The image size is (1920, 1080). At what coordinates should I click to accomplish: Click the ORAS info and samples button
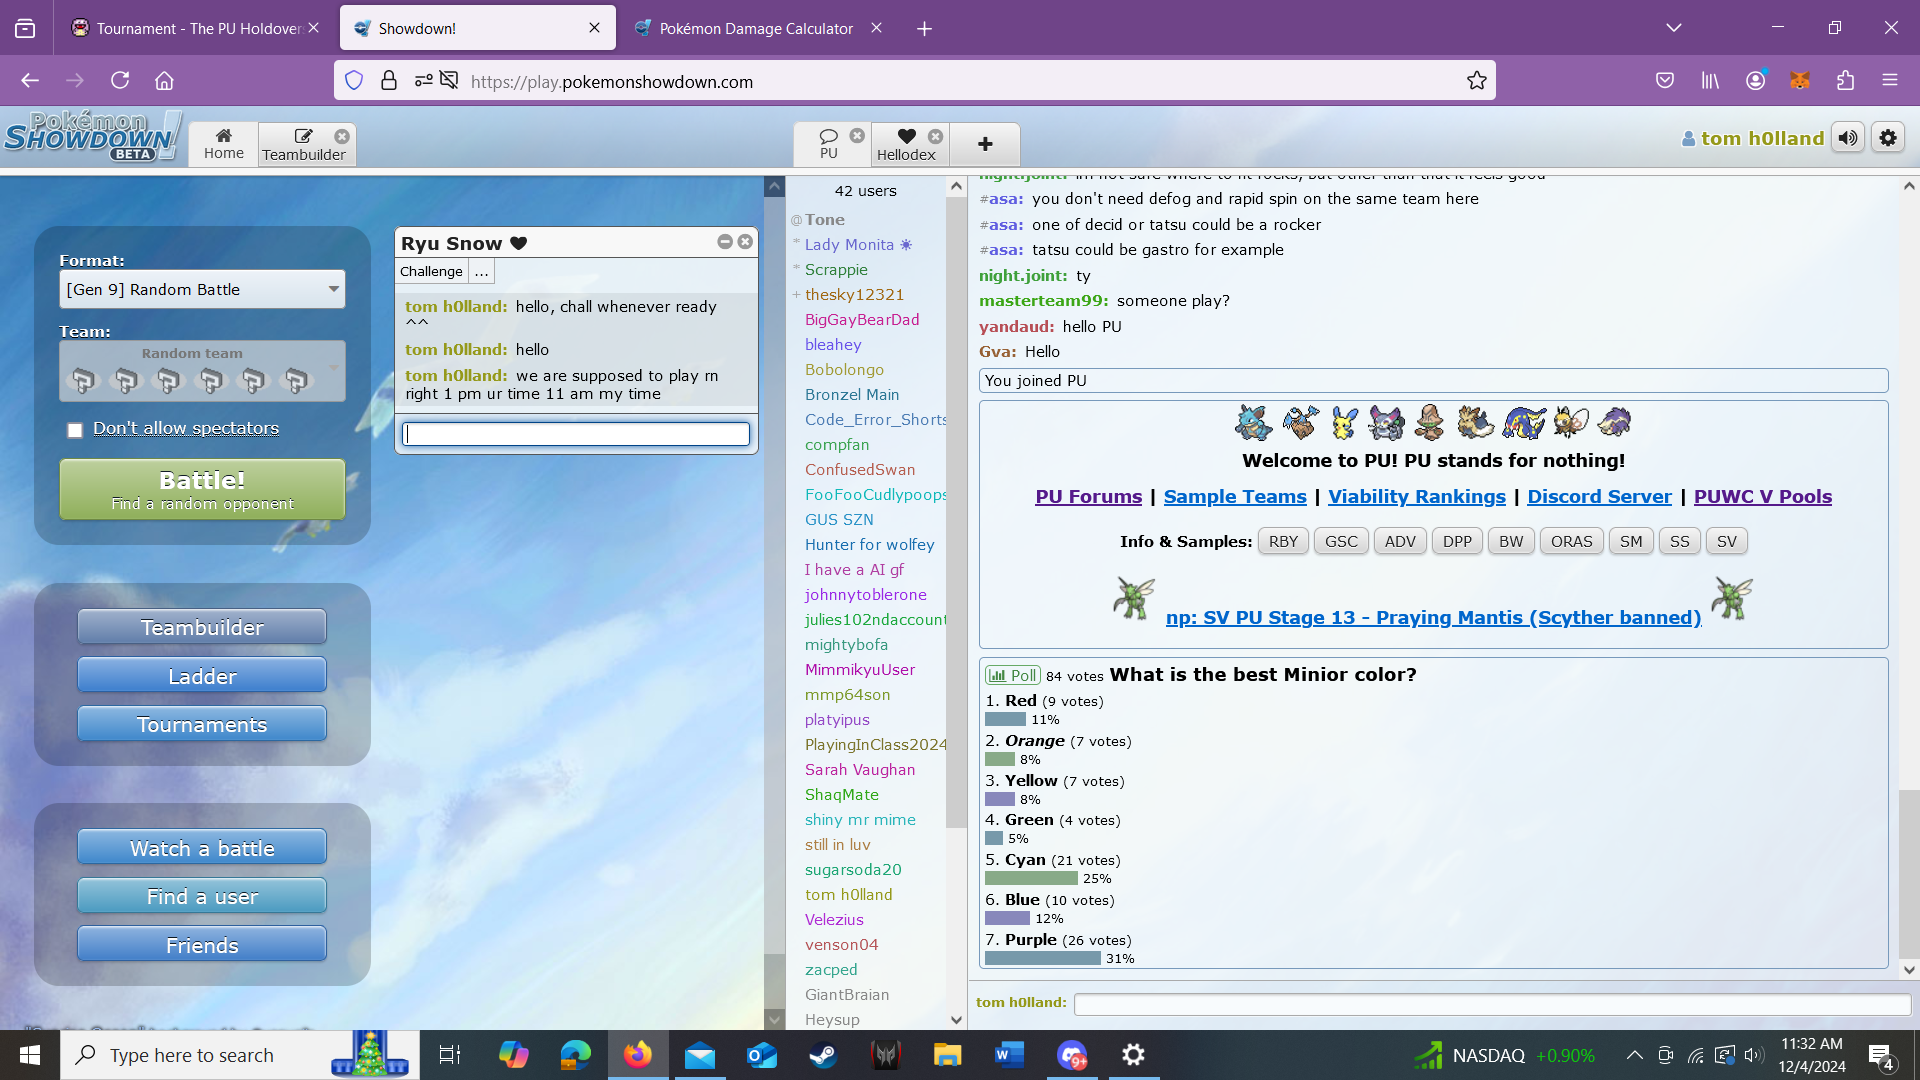pos(1572,541)
